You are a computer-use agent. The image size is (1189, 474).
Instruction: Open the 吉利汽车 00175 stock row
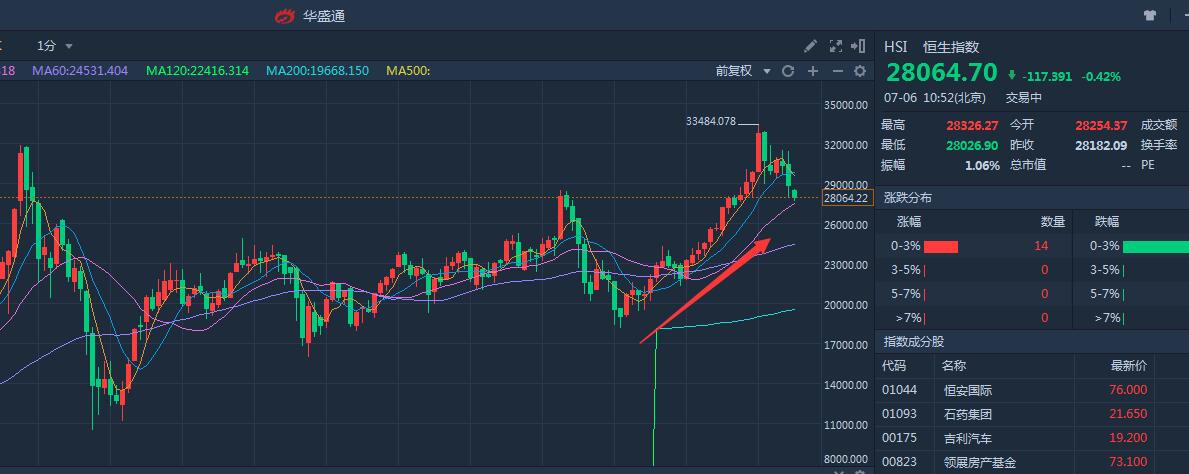1032,438
